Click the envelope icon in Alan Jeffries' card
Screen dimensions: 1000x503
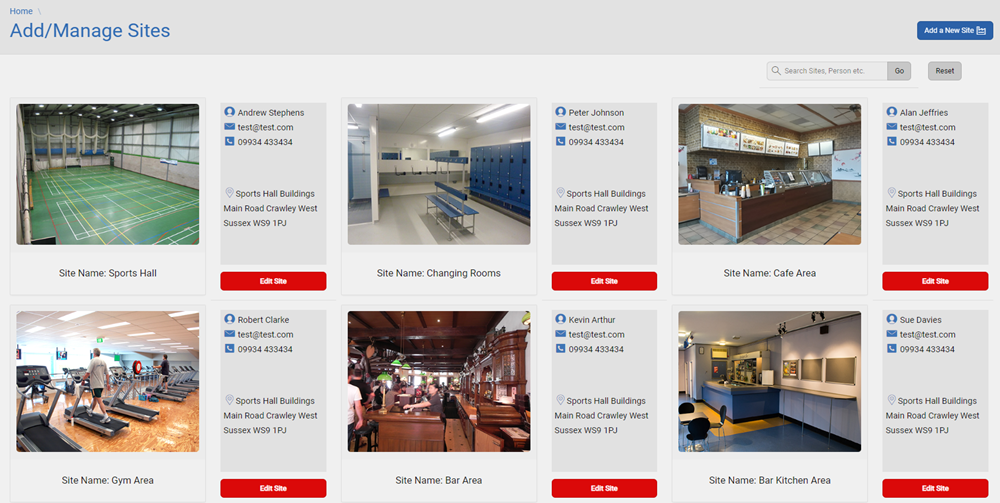(x=892, y=127)
